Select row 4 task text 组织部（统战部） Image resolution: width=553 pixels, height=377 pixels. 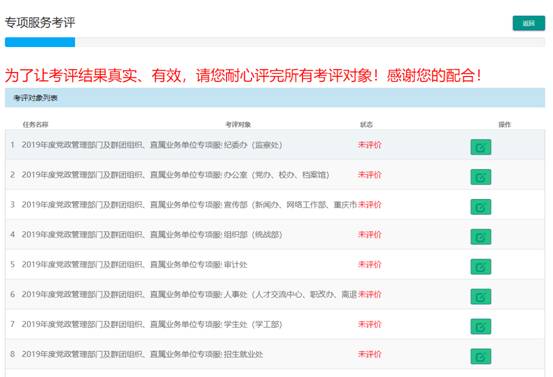[x=152, y=235]
